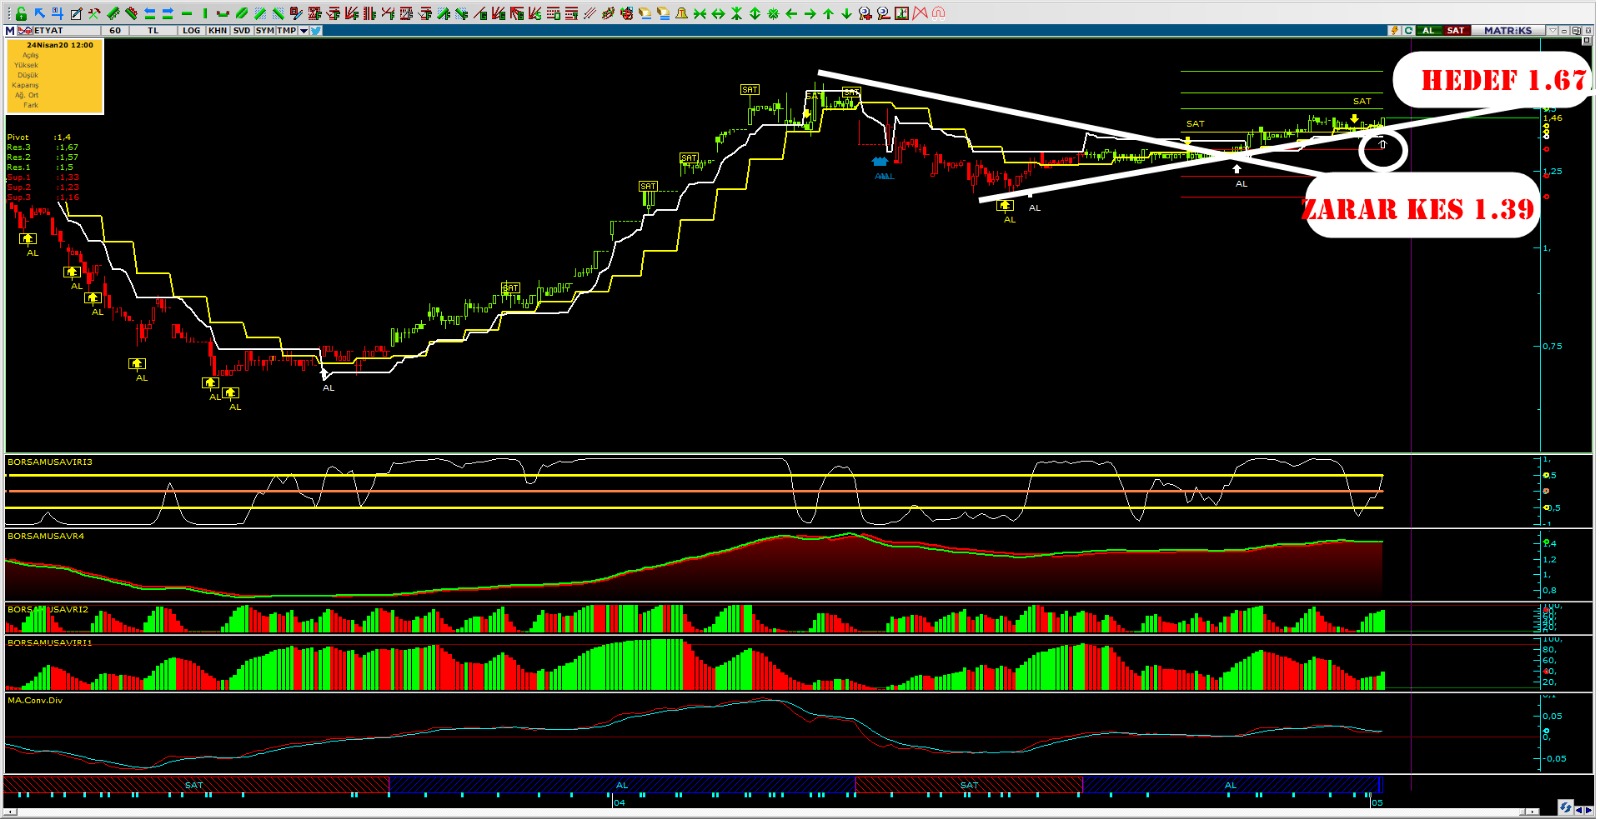Open the SYM menu item
The image size is (1600, 819).
[x=264, y=30]
